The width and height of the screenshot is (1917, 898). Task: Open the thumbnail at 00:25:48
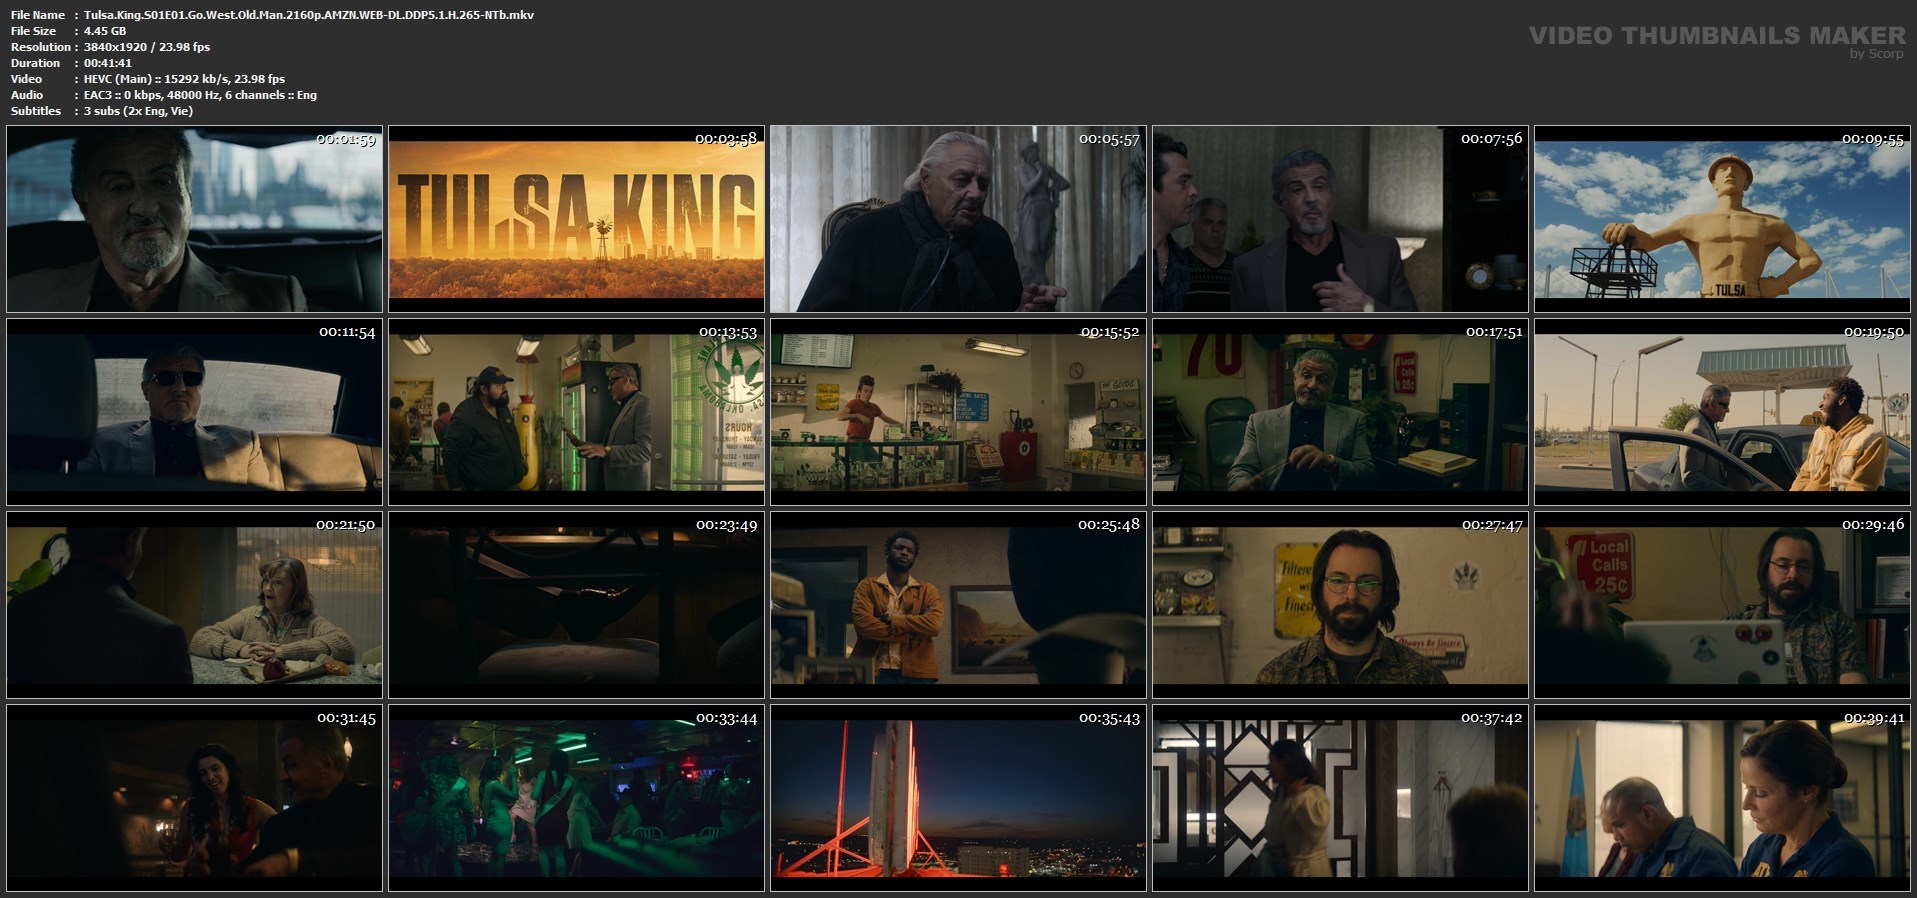click(x=958, y=605)
